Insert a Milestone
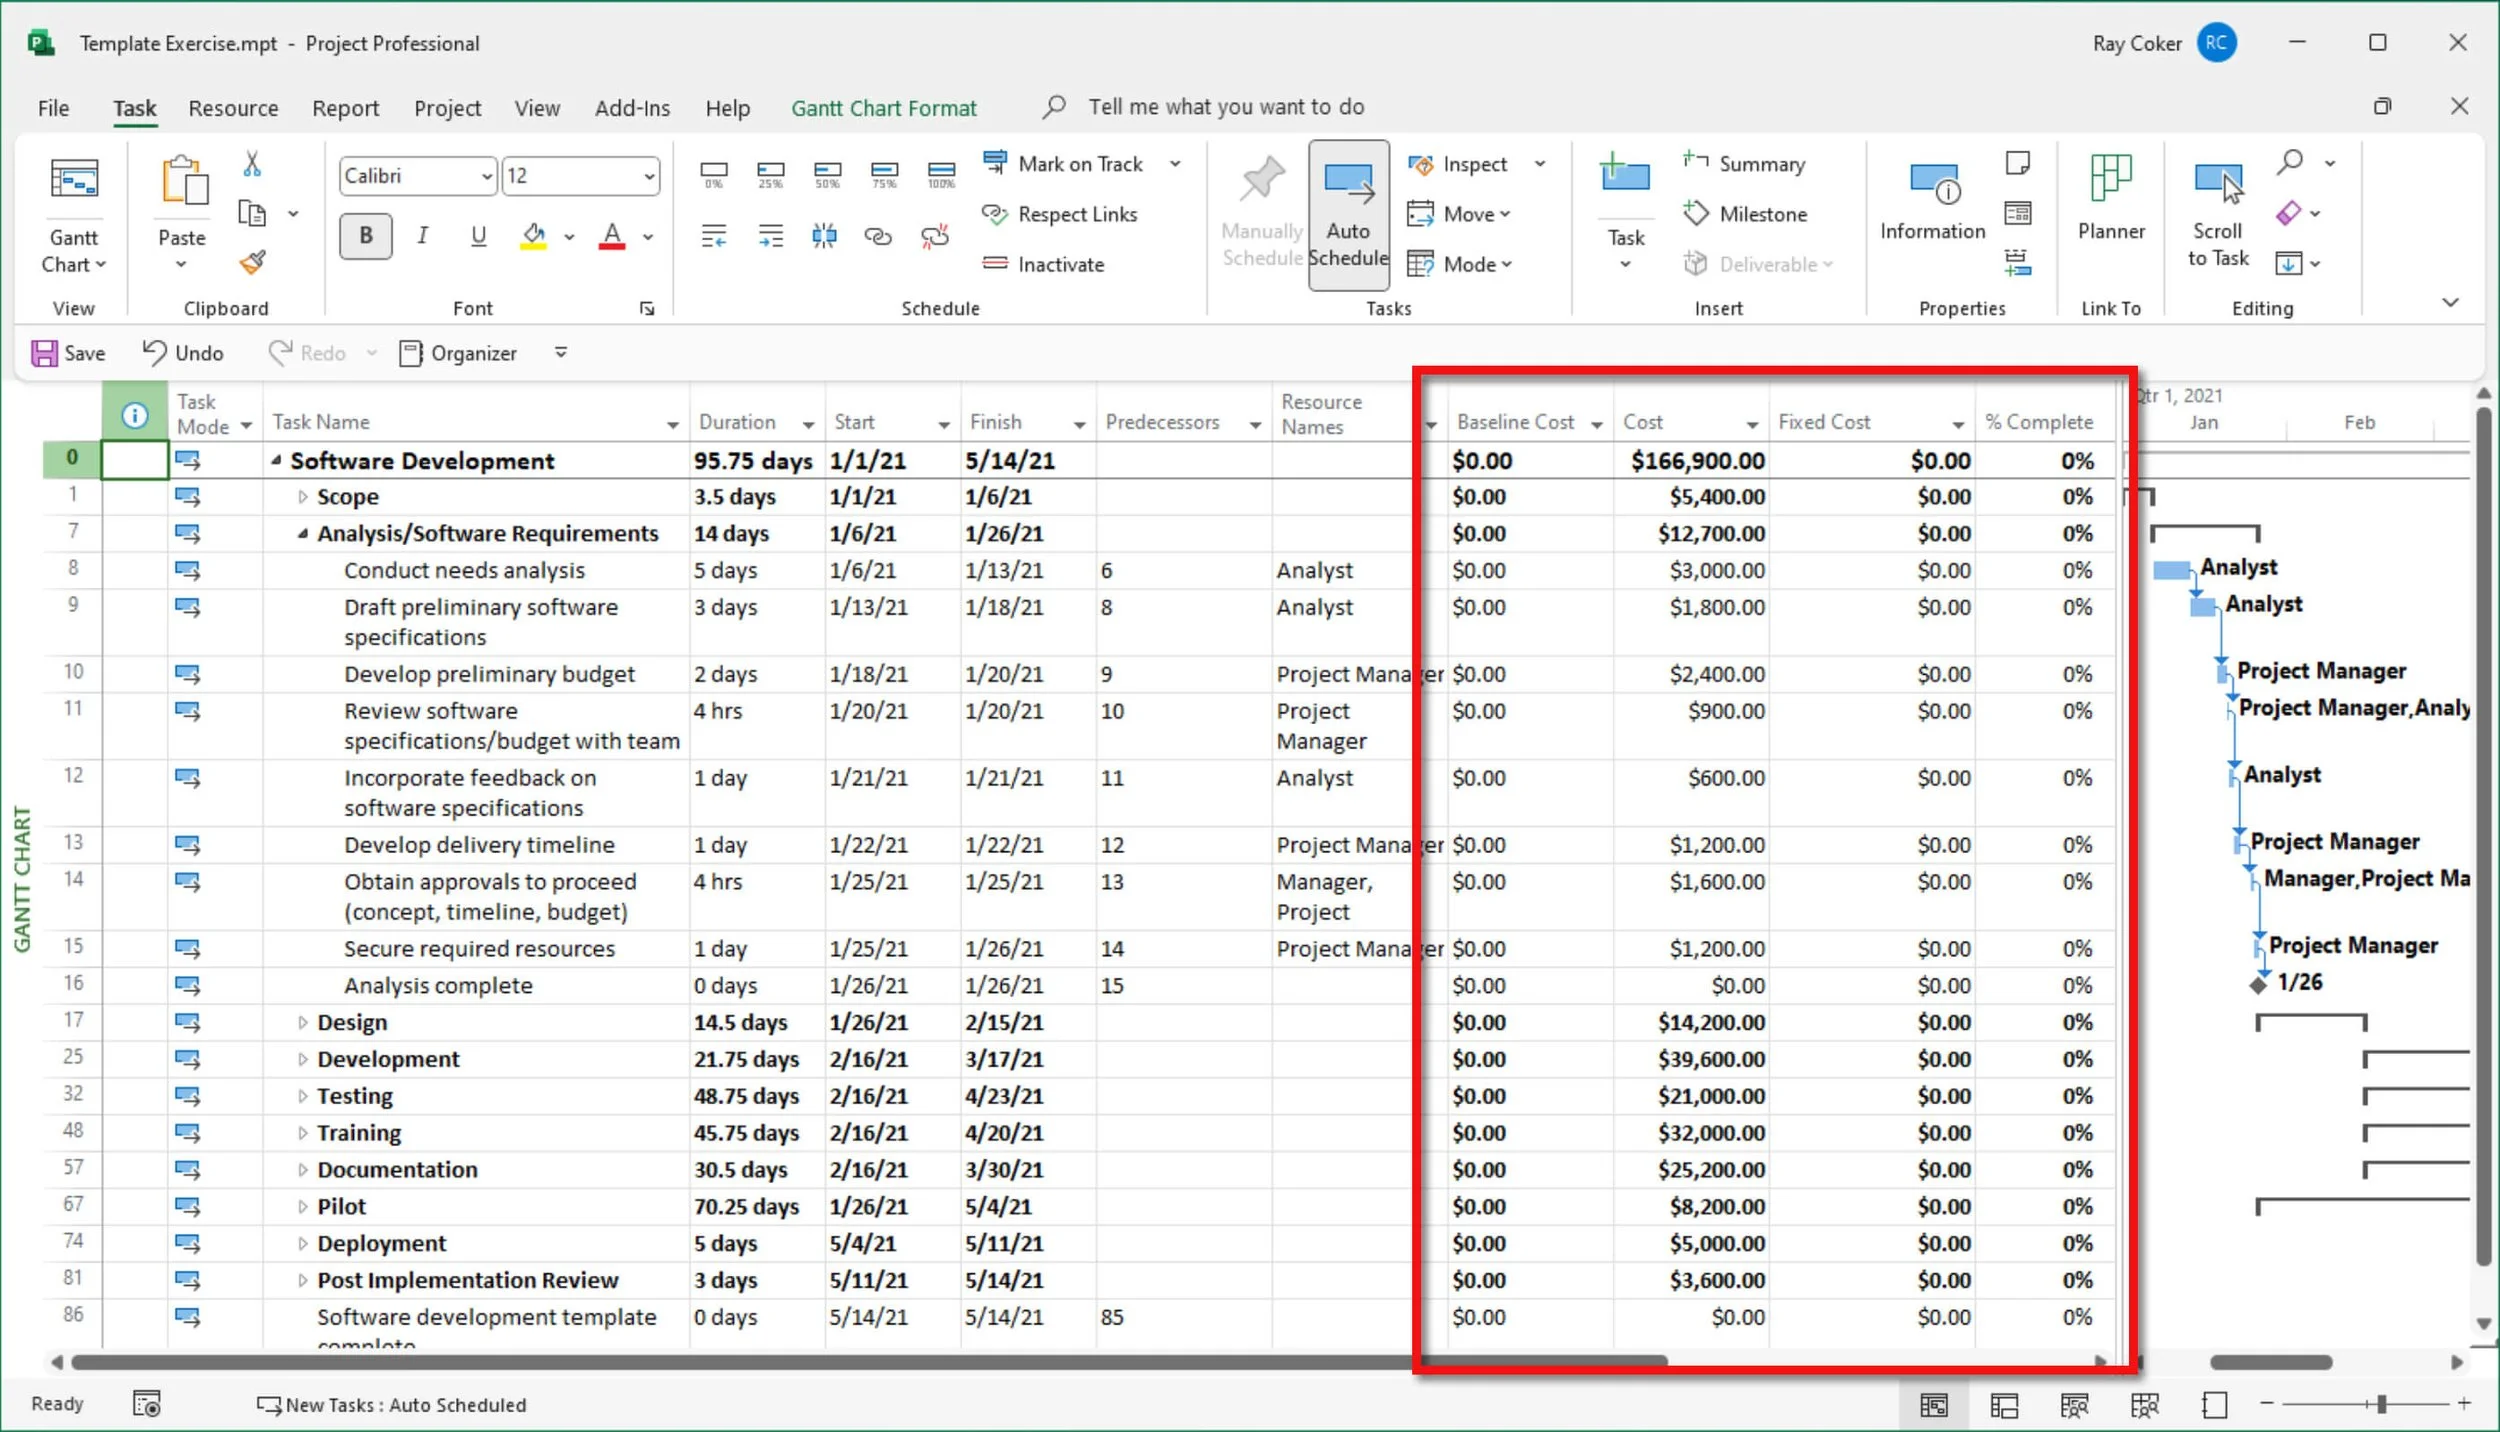Viewport: 2500px width, 1432px height. click(x=1745, y=214)
